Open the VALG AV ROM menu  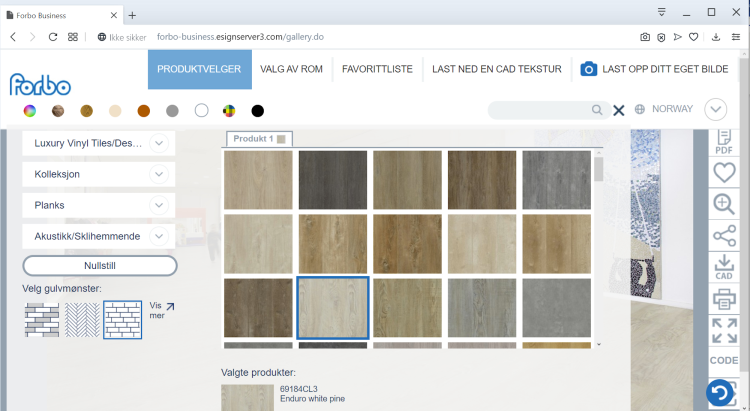pyautogui.click(x=290, y=69)
